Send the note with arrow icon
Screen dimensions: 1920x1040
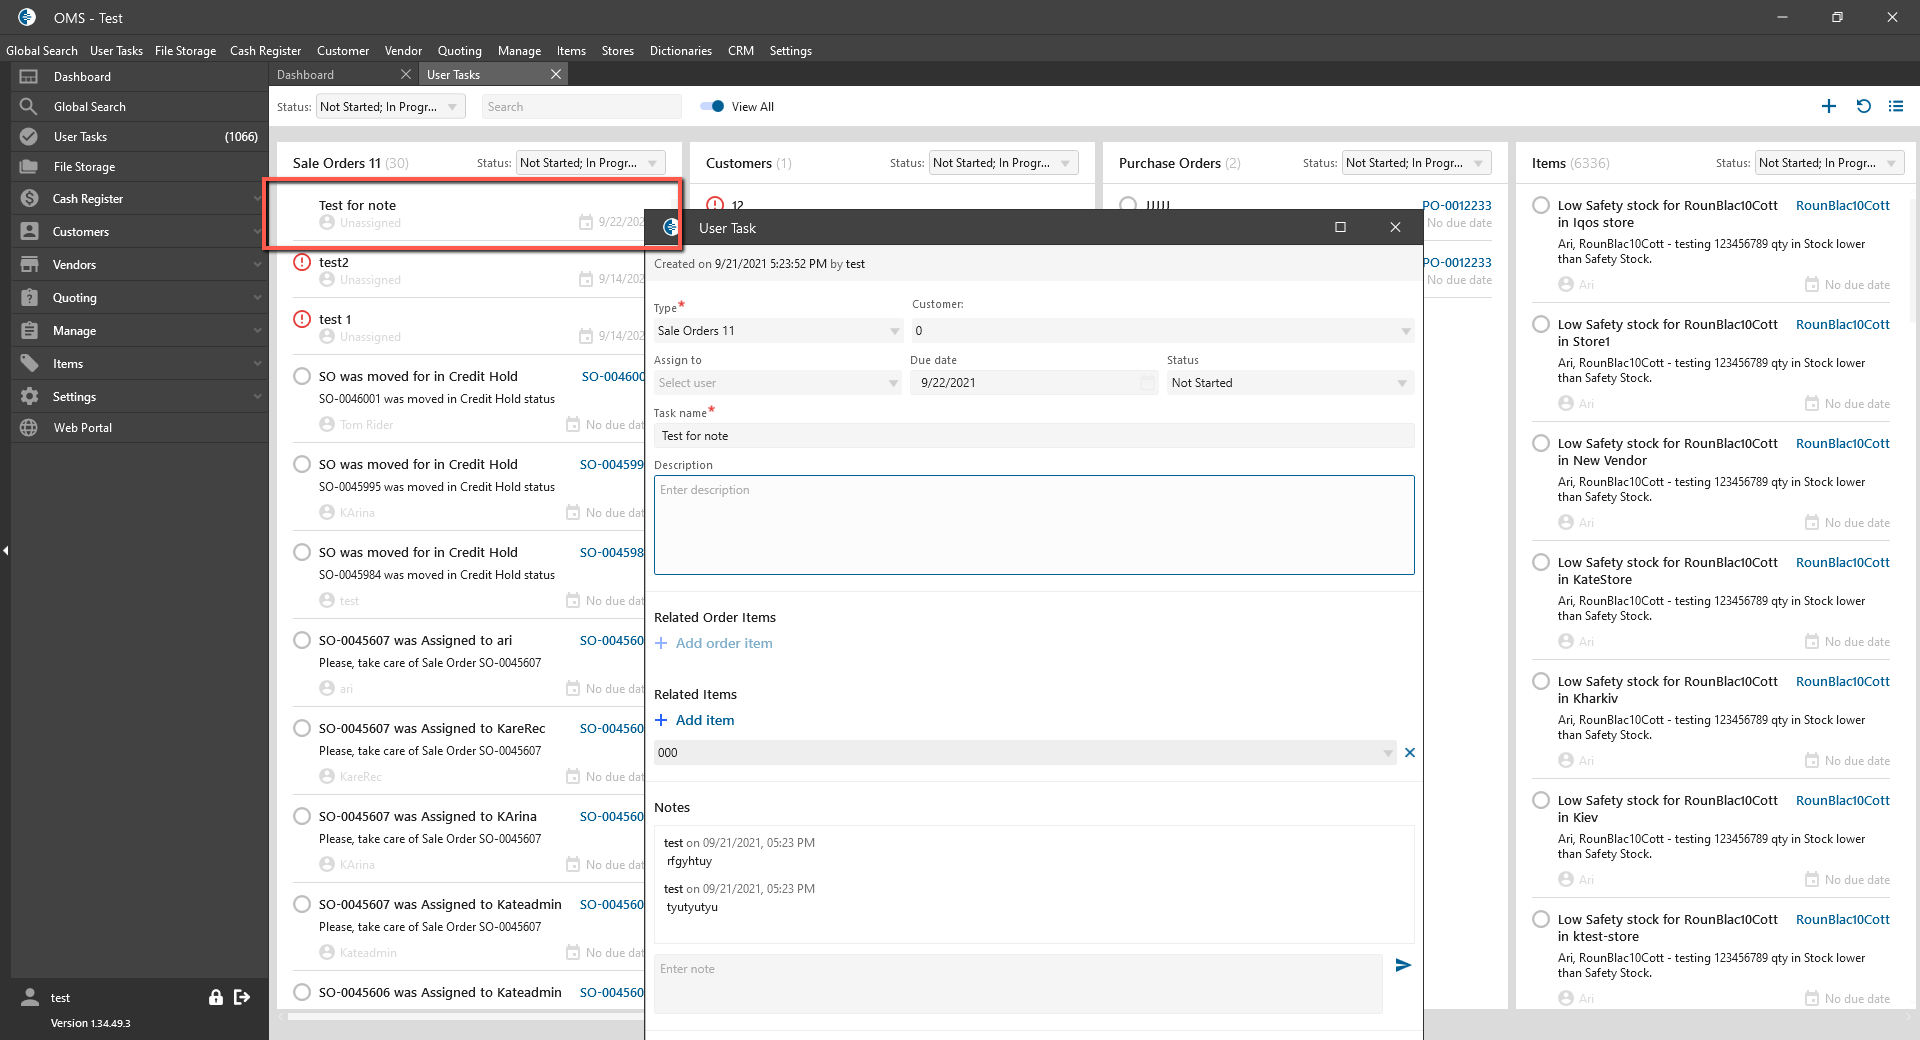(1403, 965)
